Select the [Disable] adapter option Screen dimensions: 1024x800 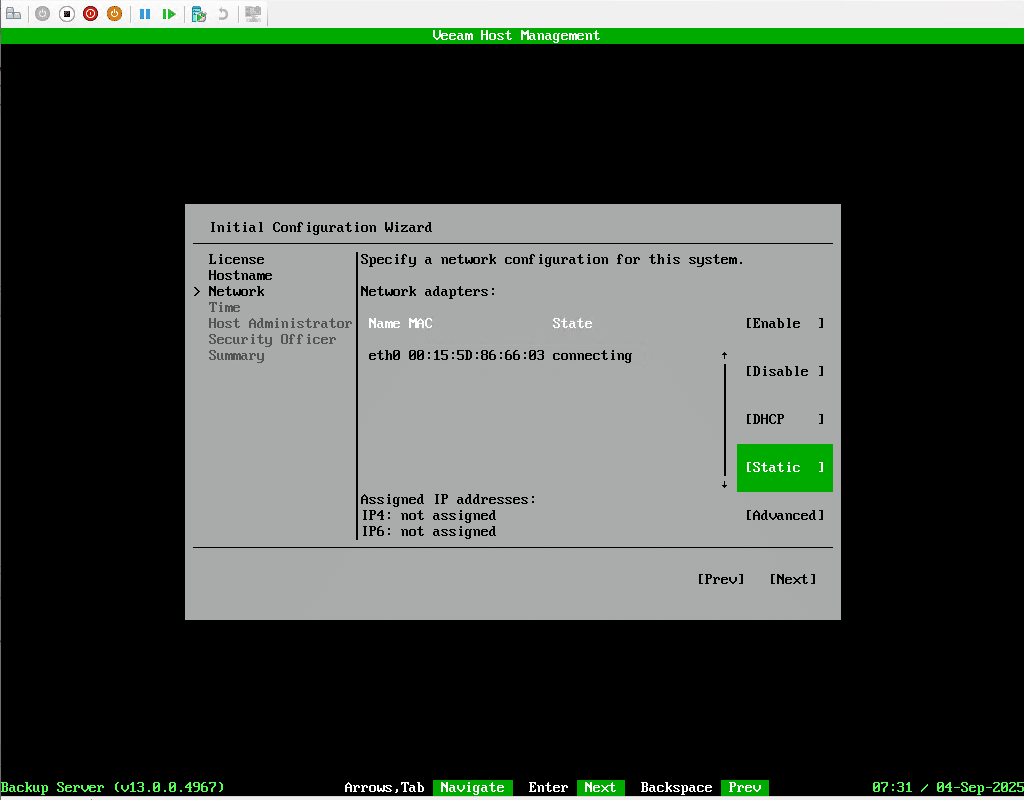click(x=784, y=371)
